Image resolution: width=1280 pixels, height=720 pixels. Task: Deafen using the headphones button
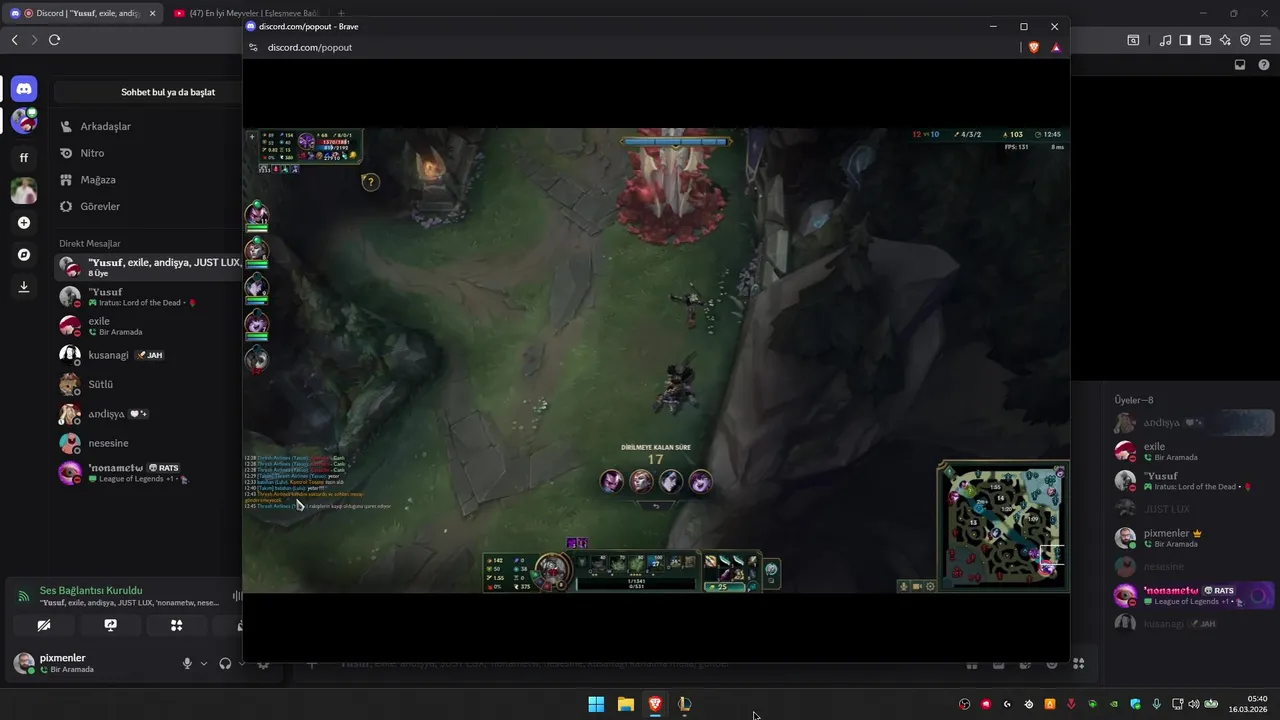pyautogui.click(x=225, y=663)
